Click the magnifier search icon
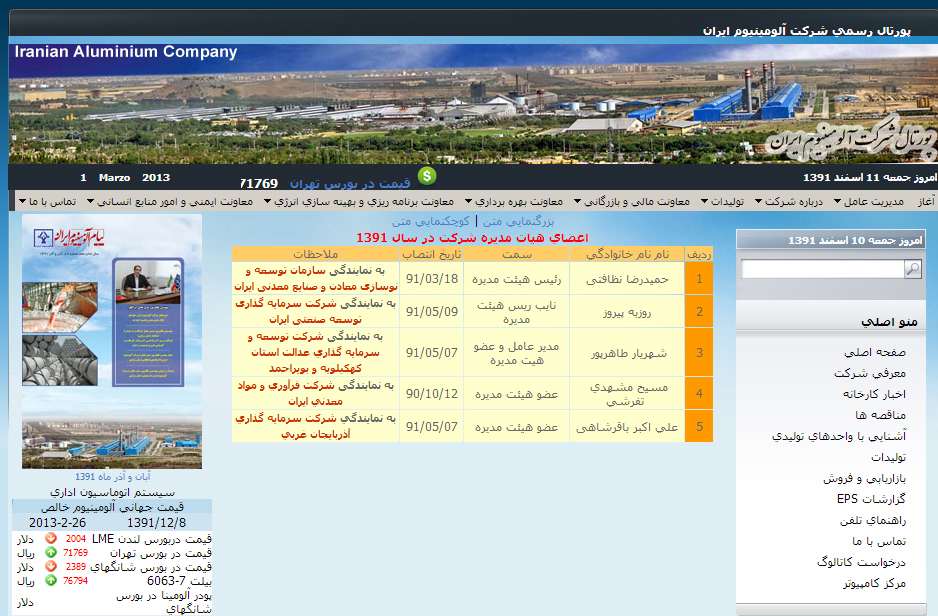The height and width of the screenshot is (616, 938). [913, 269]
